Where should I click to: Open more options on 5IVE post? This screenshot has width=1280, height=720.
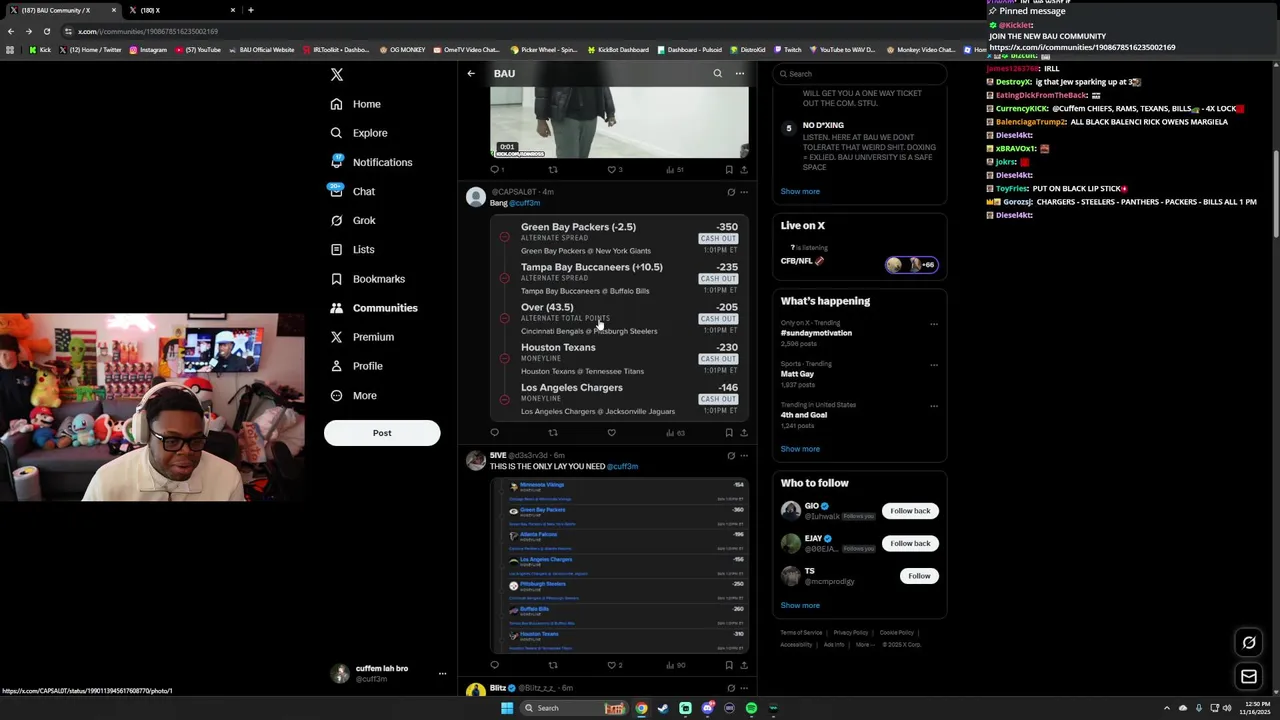(744, 456)
